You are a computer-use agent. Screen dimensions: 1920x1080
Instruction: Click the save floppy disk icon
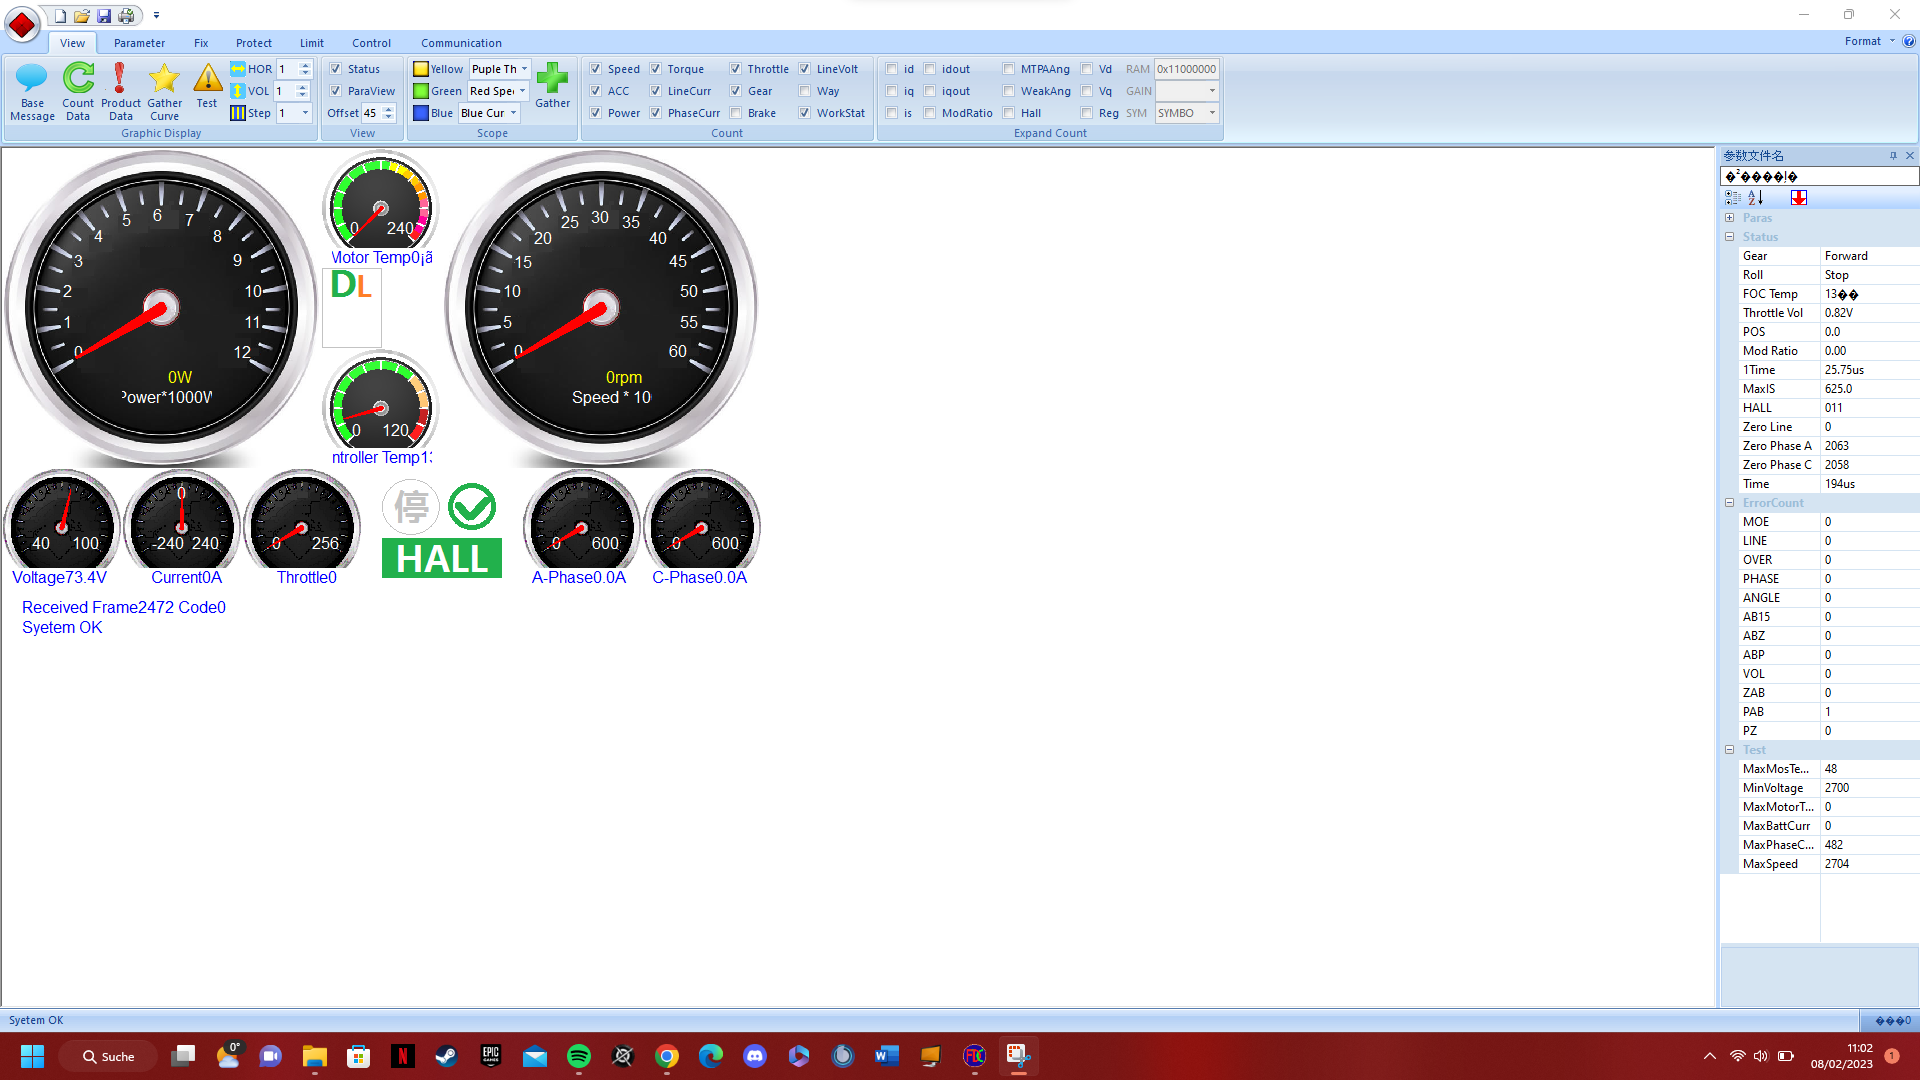[x=104, y=16]
